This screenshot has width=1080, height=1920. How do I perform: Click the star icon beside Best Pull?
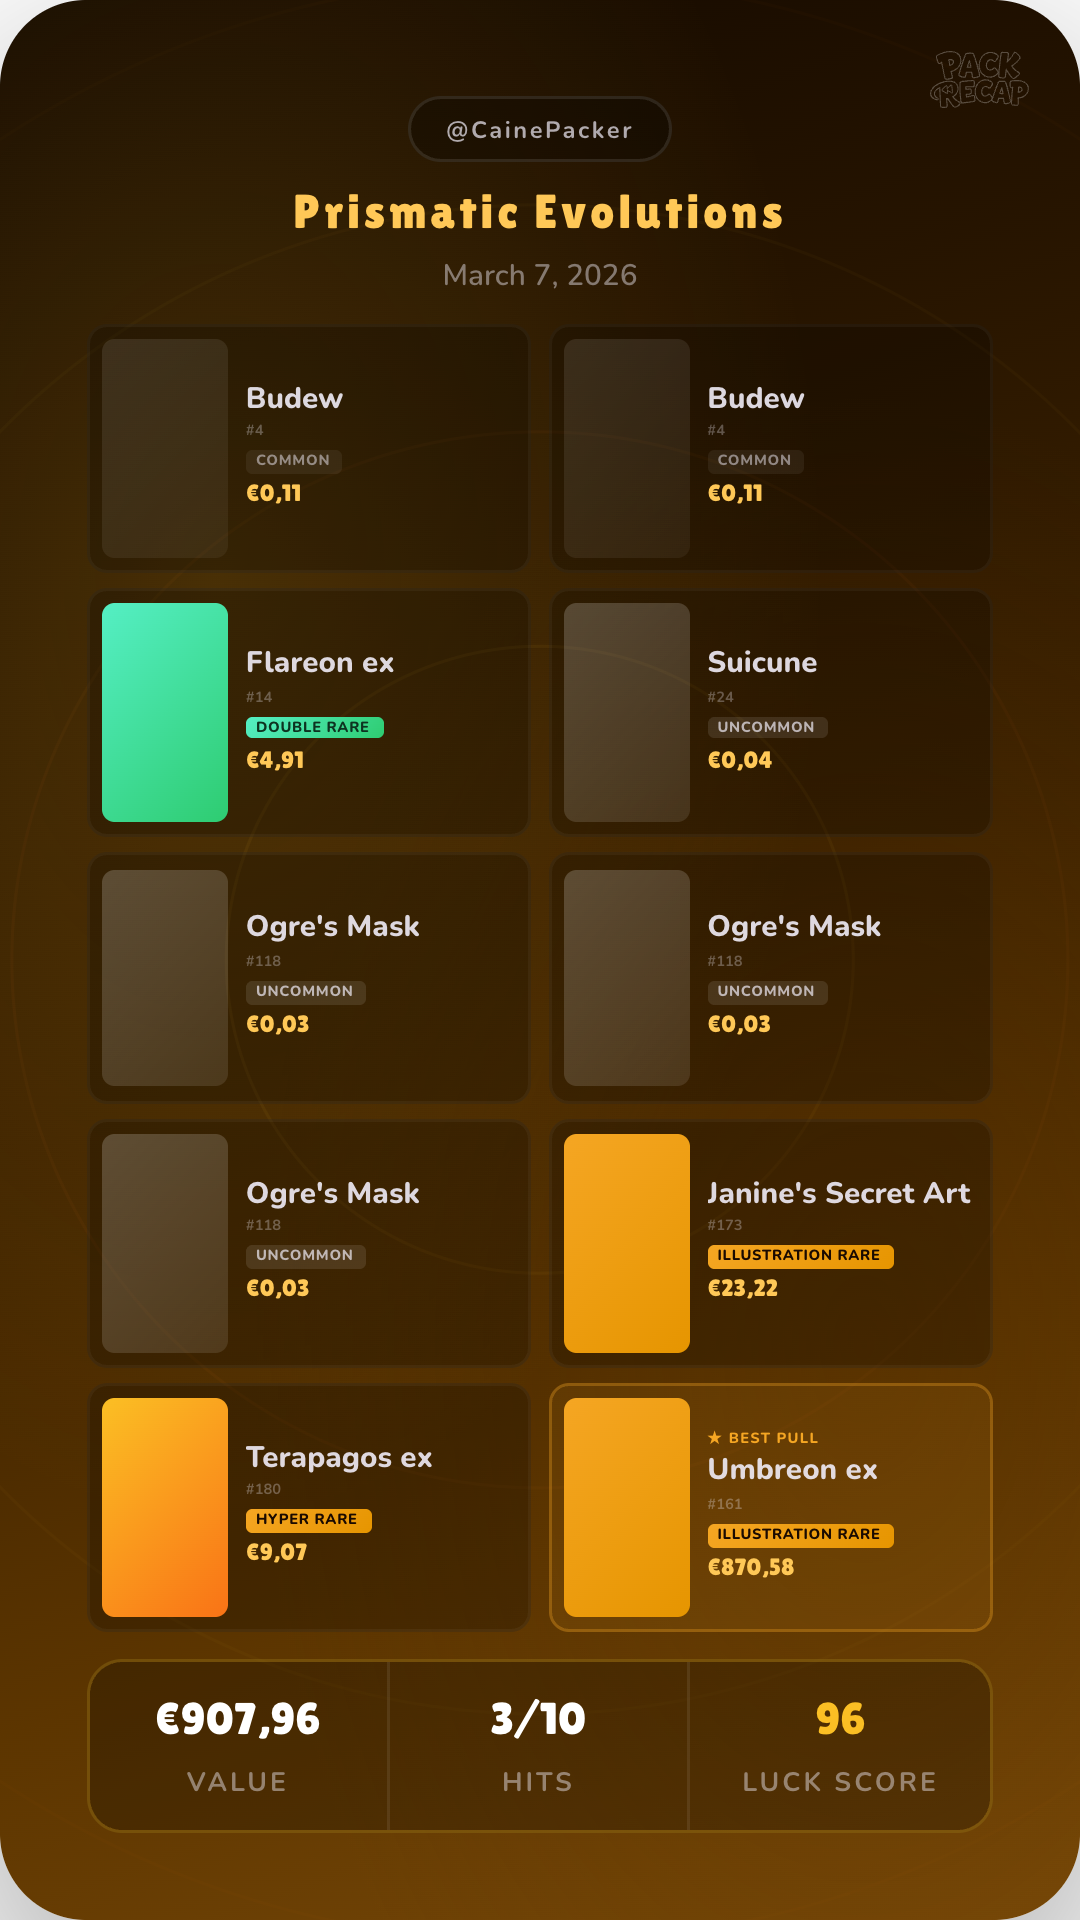pyautogui.click(x=715, y=1438)
